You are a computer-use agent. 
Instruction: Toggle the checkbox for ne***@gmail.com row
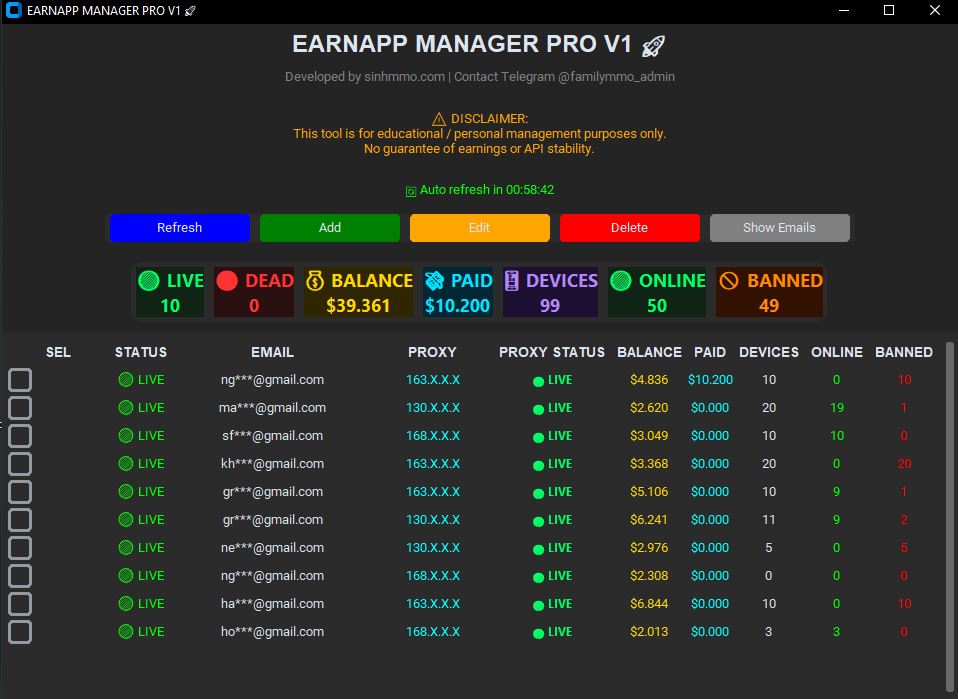[x=20, y=548]
